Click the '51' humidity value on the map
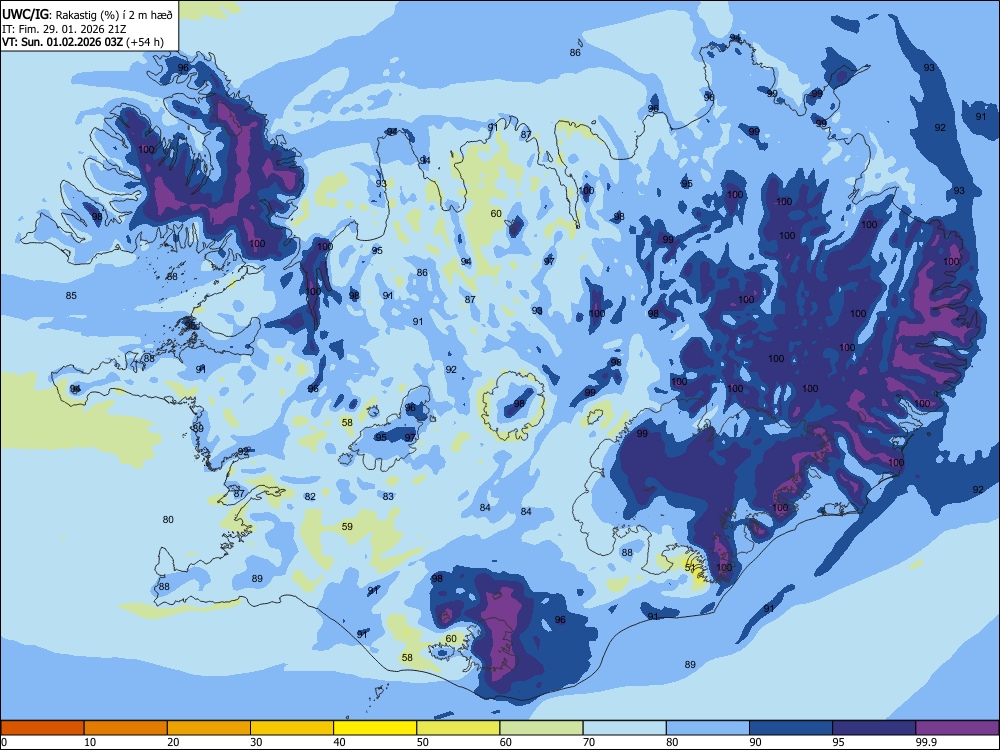This screenshot has width=1000, height=750. pyautogui.click(x=690, y=567)
